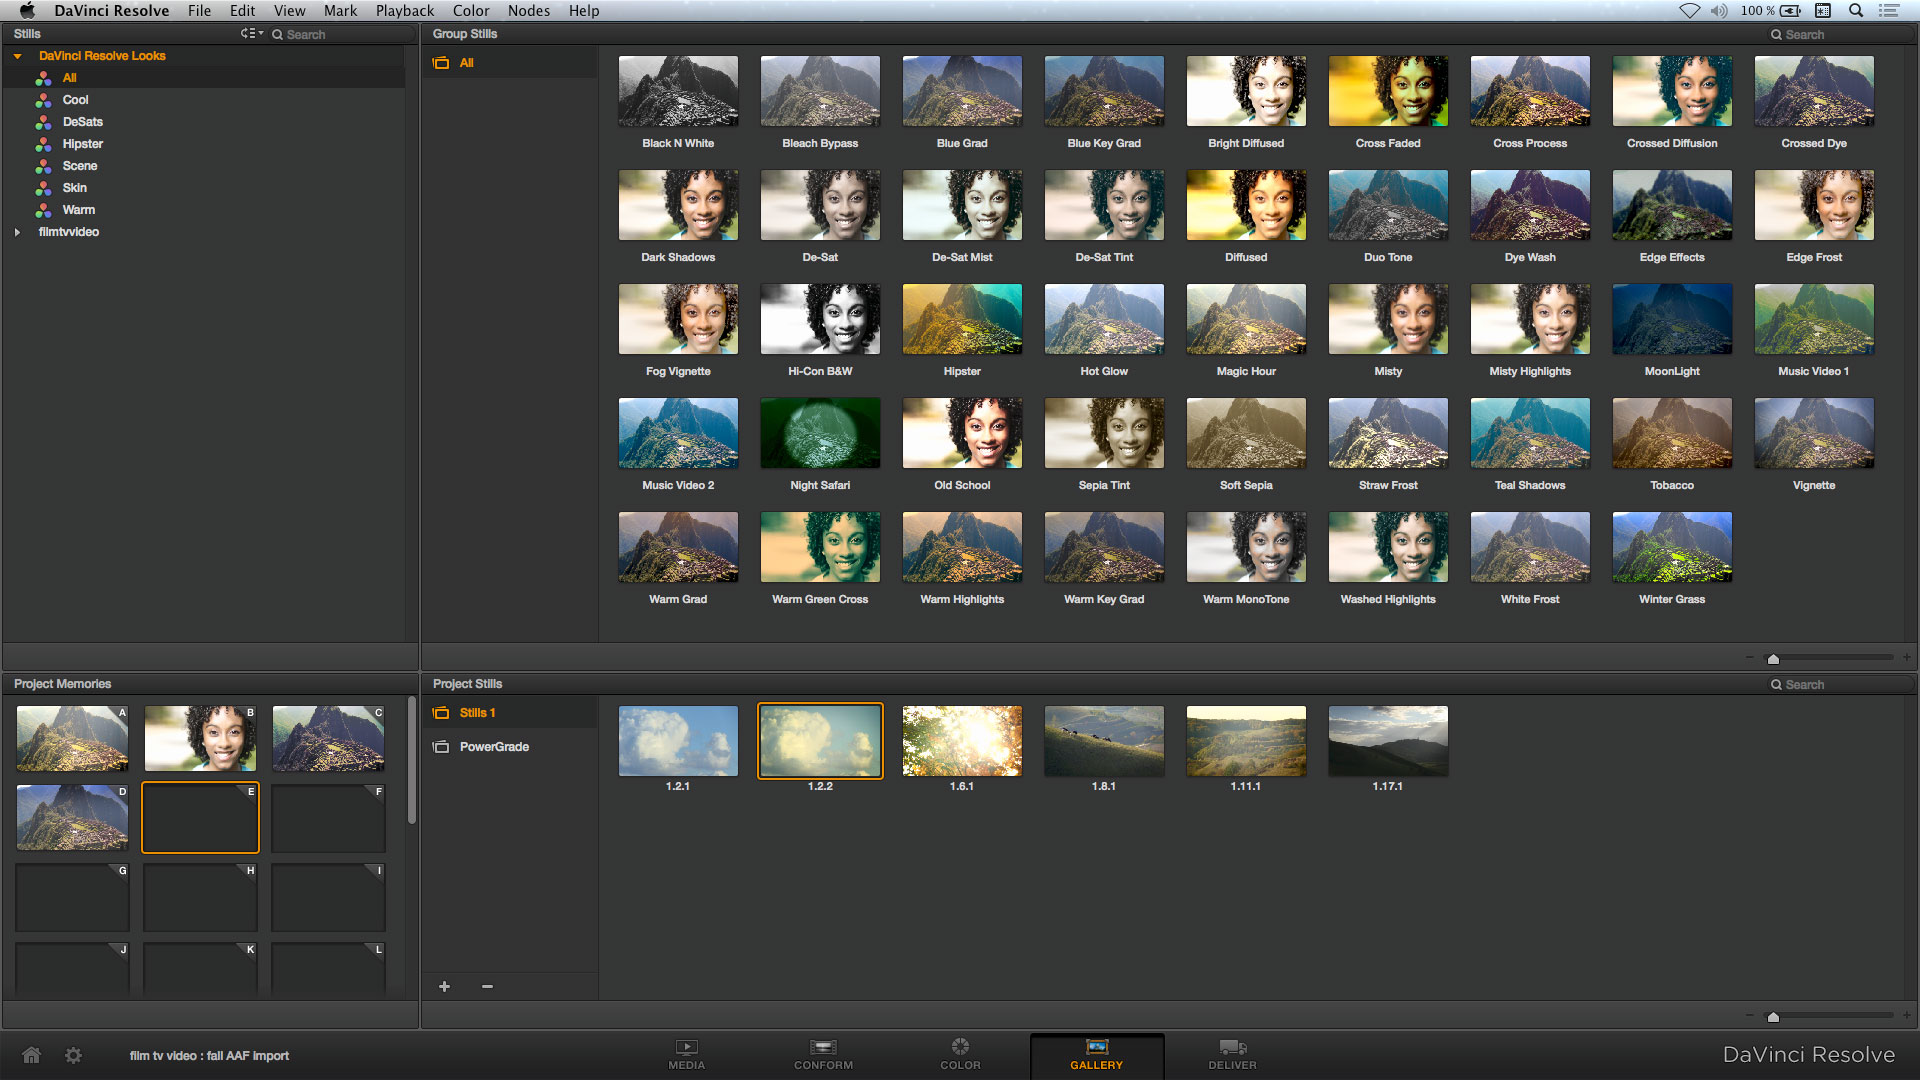The image size is (1920, 1080).
Task: Open the Color page icon
Action: [x=960, y=1047]
